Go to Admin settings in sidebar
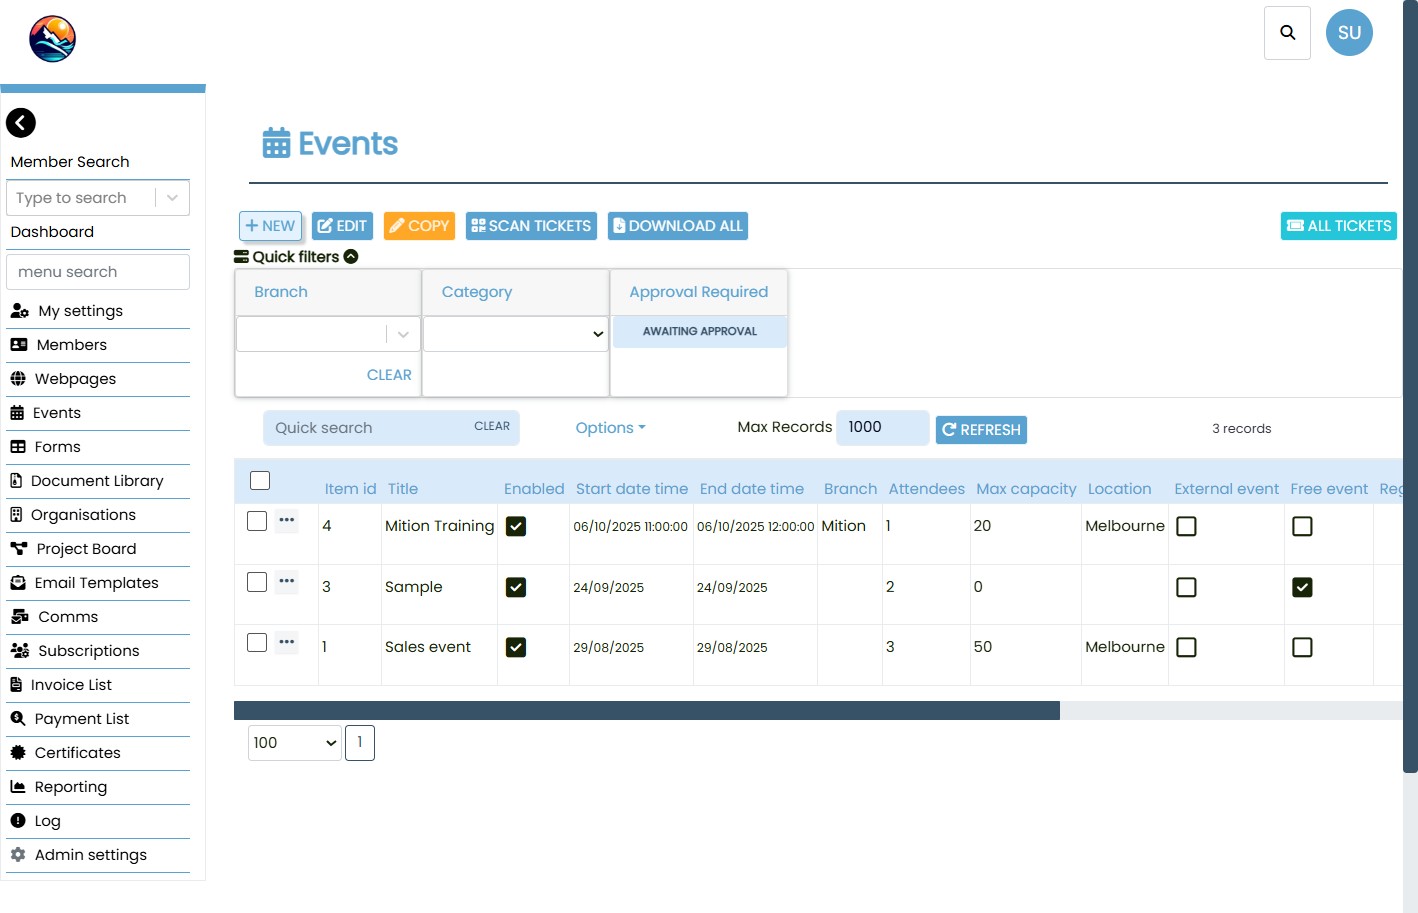This screenshot has width=1418, height=913. pyautogui.click(x=90, y=855)
